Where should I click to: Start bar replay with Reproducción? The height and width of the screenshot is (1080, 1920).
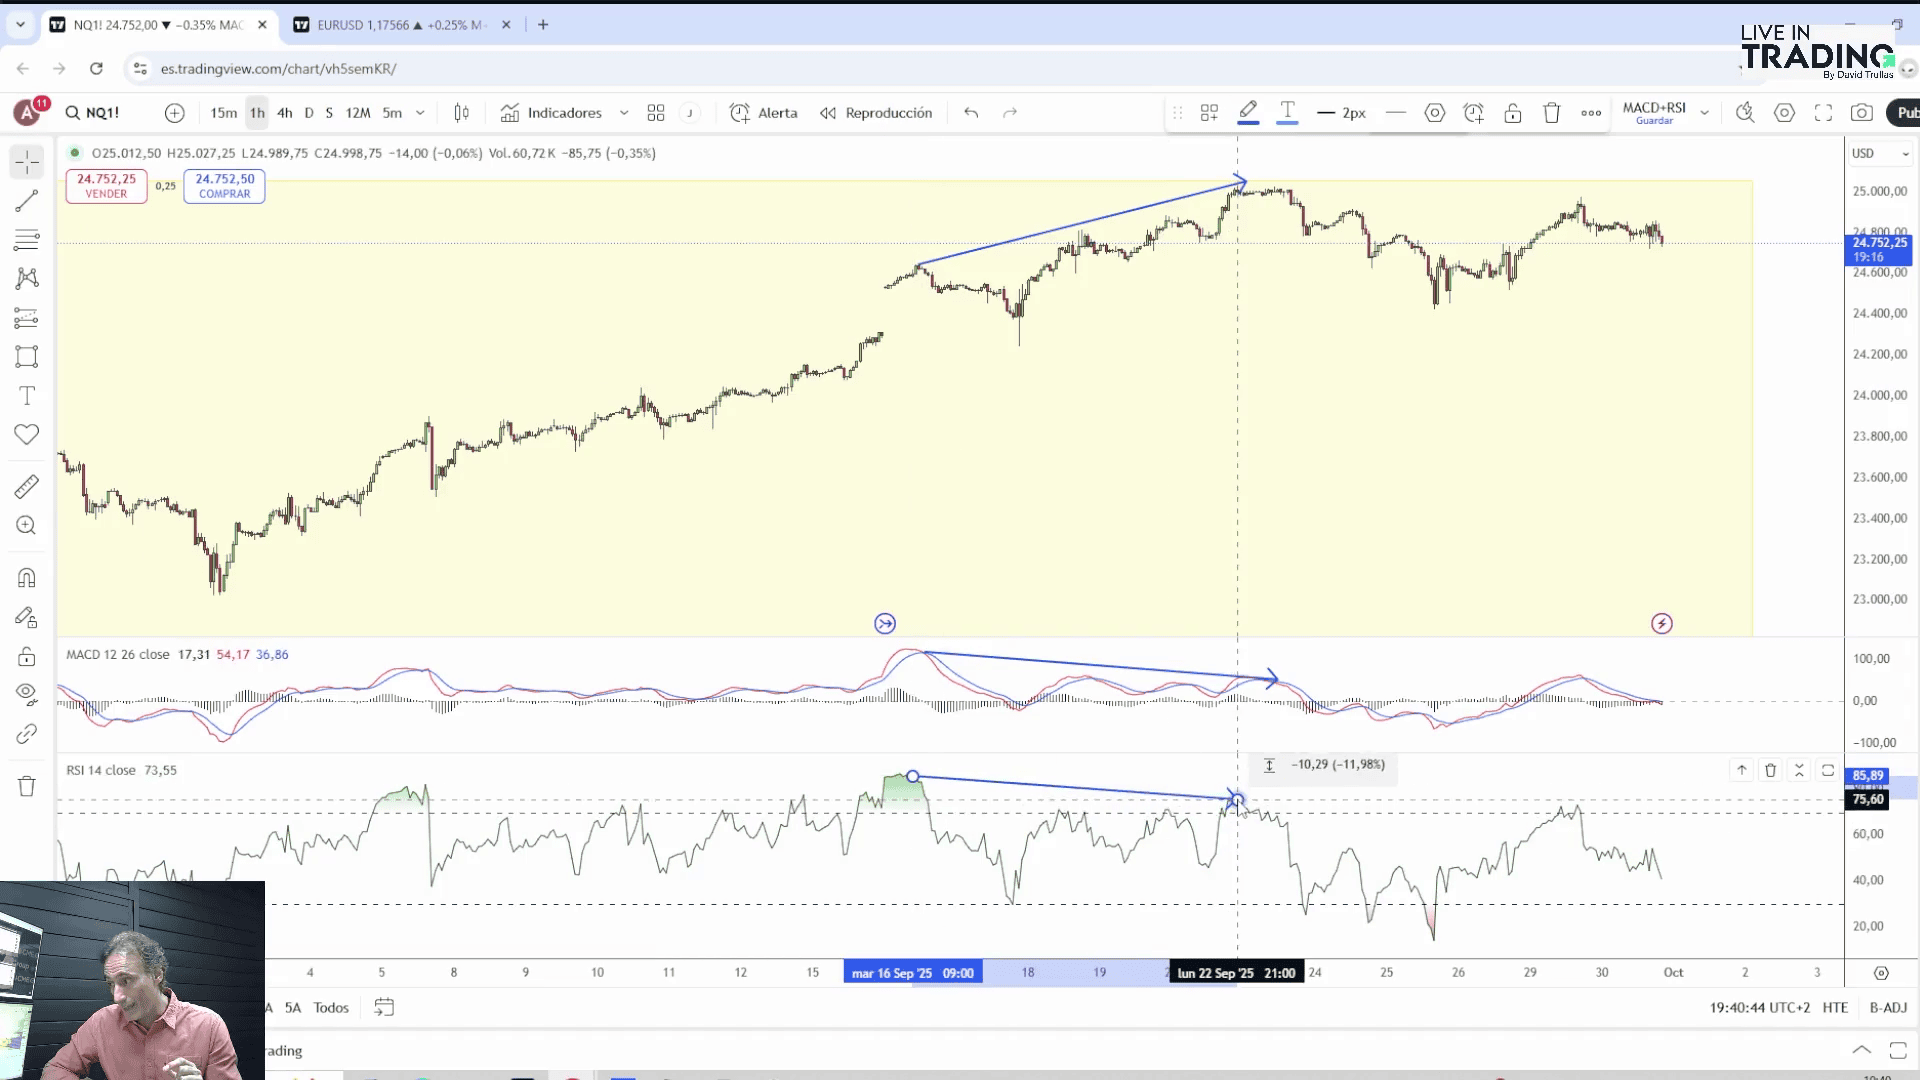(876, 113)
